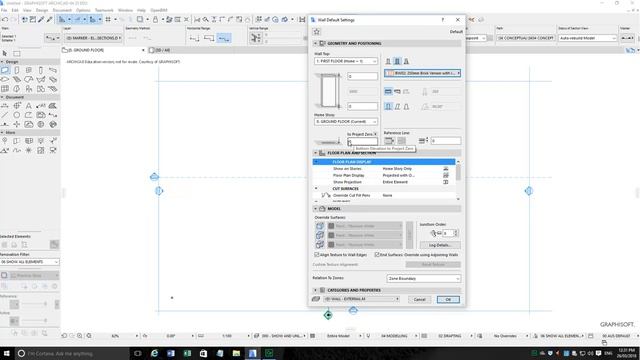Open the Edit menu
Screen dimensions: 640x360
pos(15,10)
